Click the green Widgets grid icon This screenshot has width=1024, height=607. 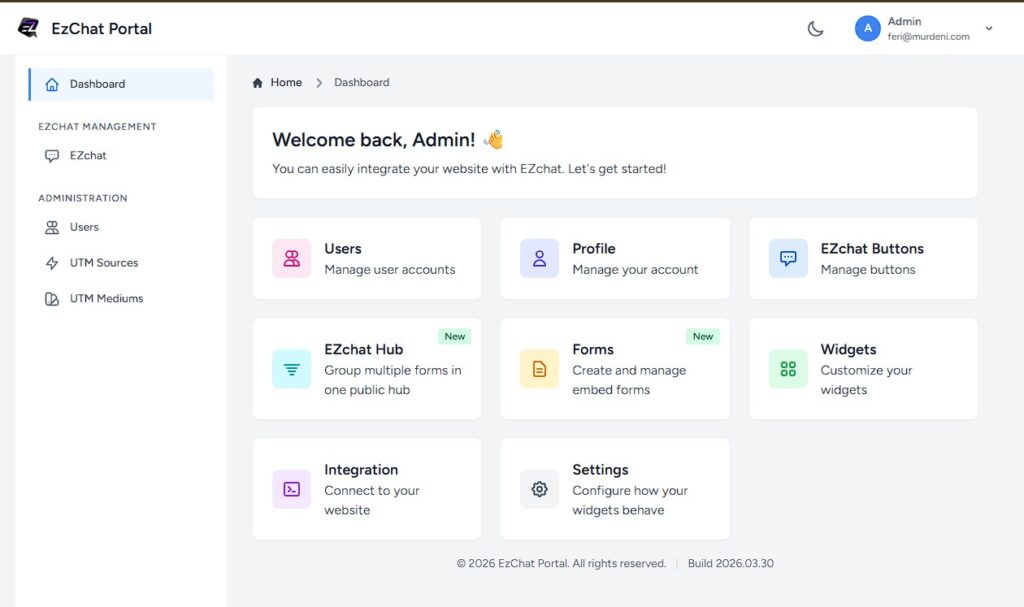(x=788, y=369)
